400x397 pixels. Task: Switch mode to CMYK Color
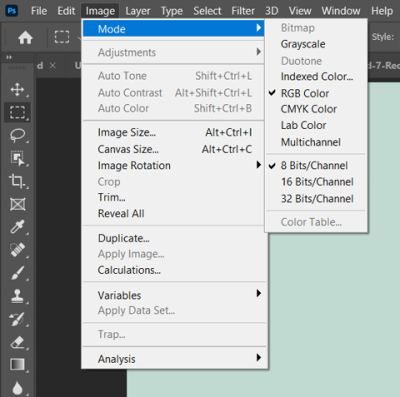[316, 109]
